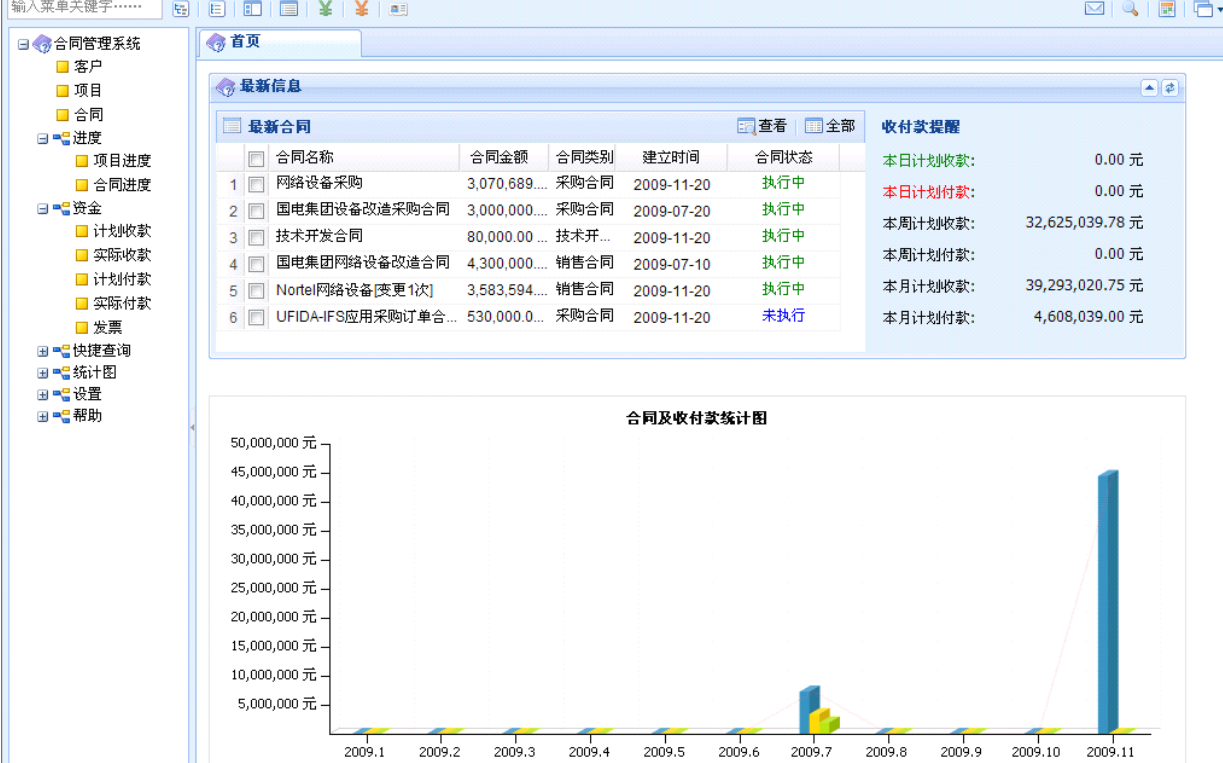This screenshot has height=763, width=1223.
Task: Click the Nortel网络设备[变更1次] contract name
Action: coord(354,290)
